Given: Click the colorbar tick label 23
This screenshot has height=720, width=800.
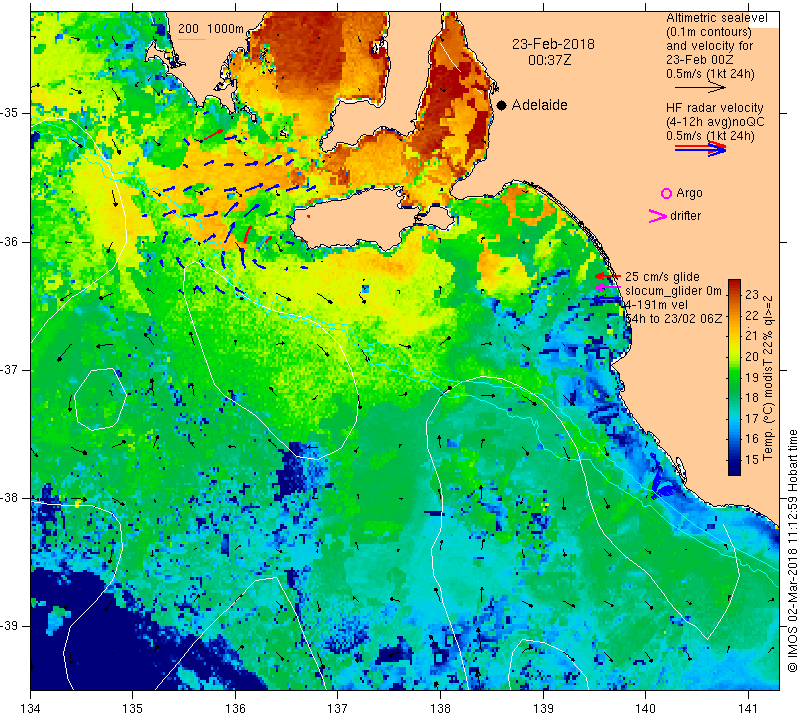Looking at the screenshot, I should (x=752, y=294).
